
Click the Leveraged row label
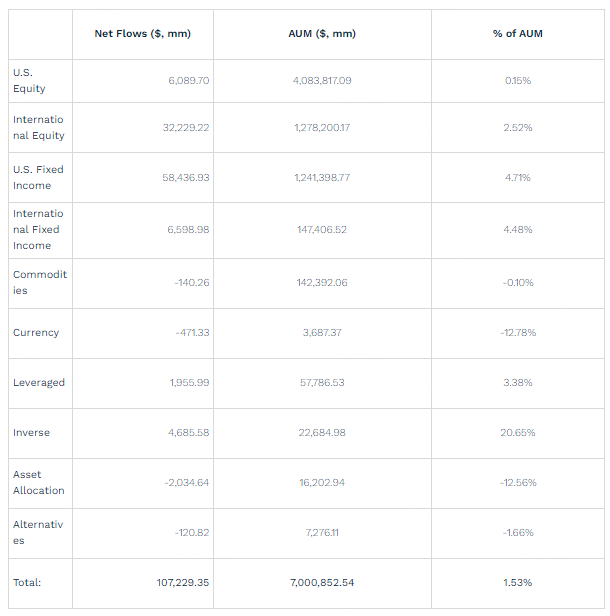pos(39,382)
